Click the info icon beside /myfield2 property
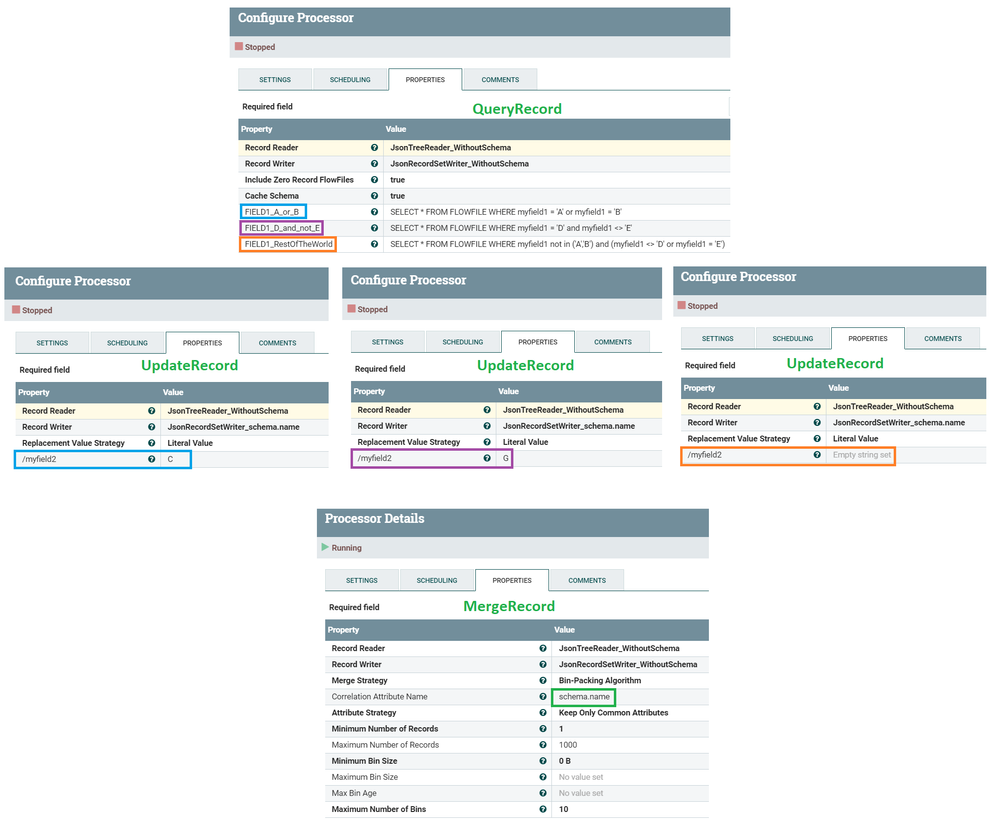This screenshot has height=820, width=999. tap(149, 459)
